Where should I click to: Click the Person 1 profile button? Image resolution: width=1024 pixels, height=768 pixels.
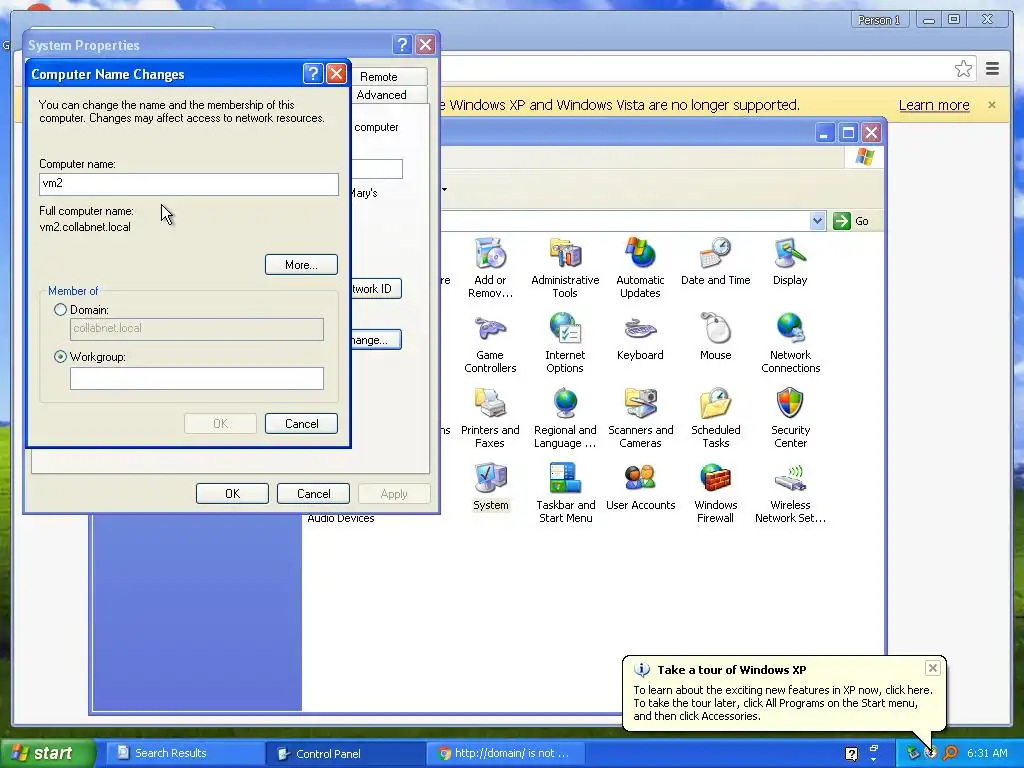(879, 20)
